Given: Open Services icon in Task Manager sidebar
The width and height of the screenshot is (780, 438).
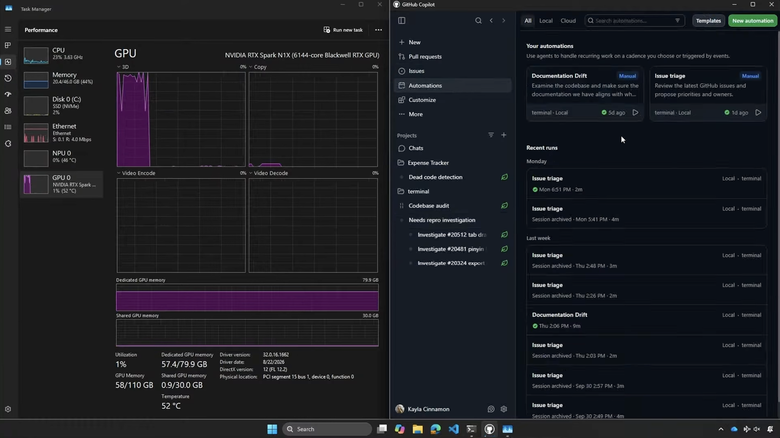Looking at the screenshot, I should pos(8,143).
